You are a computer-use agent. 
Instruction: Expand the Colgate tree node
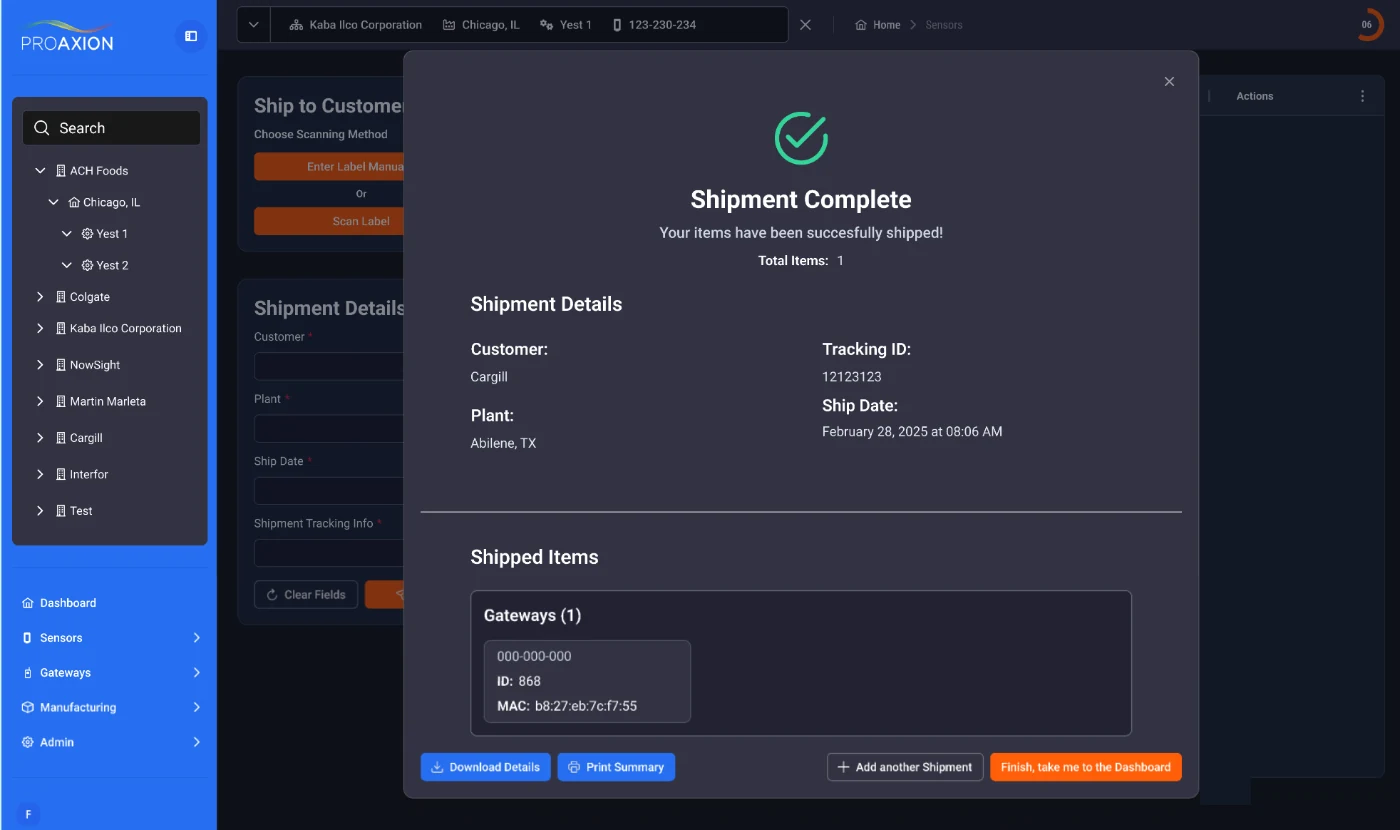pyautogui.click(x=40, y=297)
